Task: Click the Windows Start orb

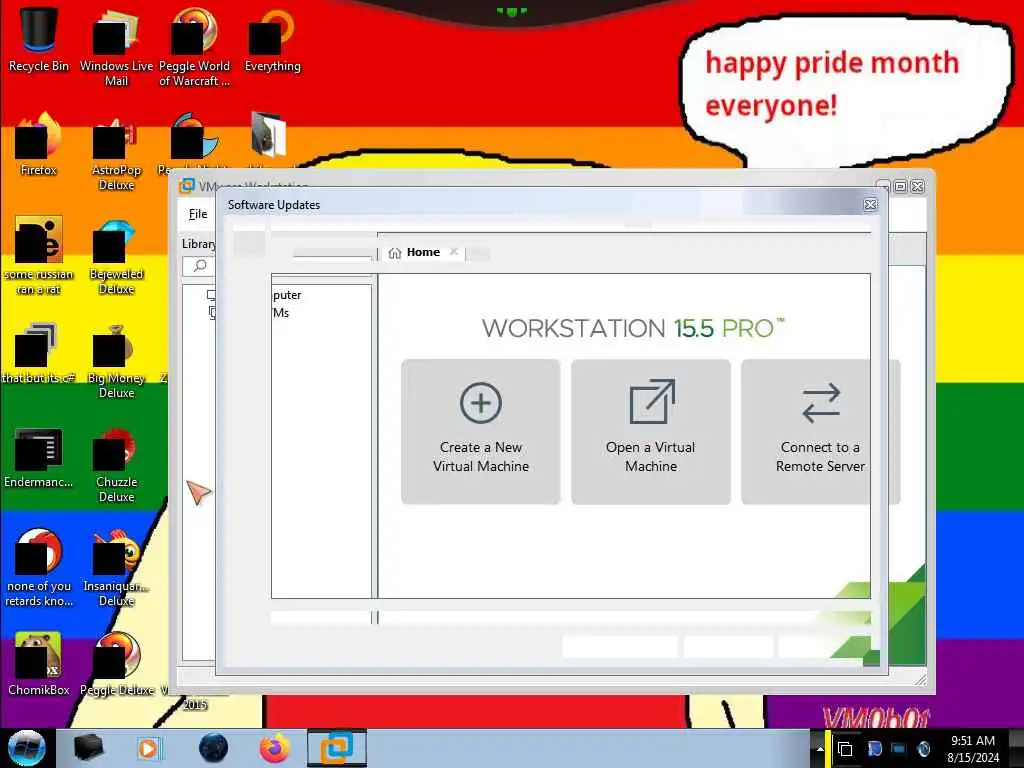Action: pyautogui.click(x=26, y=748)
